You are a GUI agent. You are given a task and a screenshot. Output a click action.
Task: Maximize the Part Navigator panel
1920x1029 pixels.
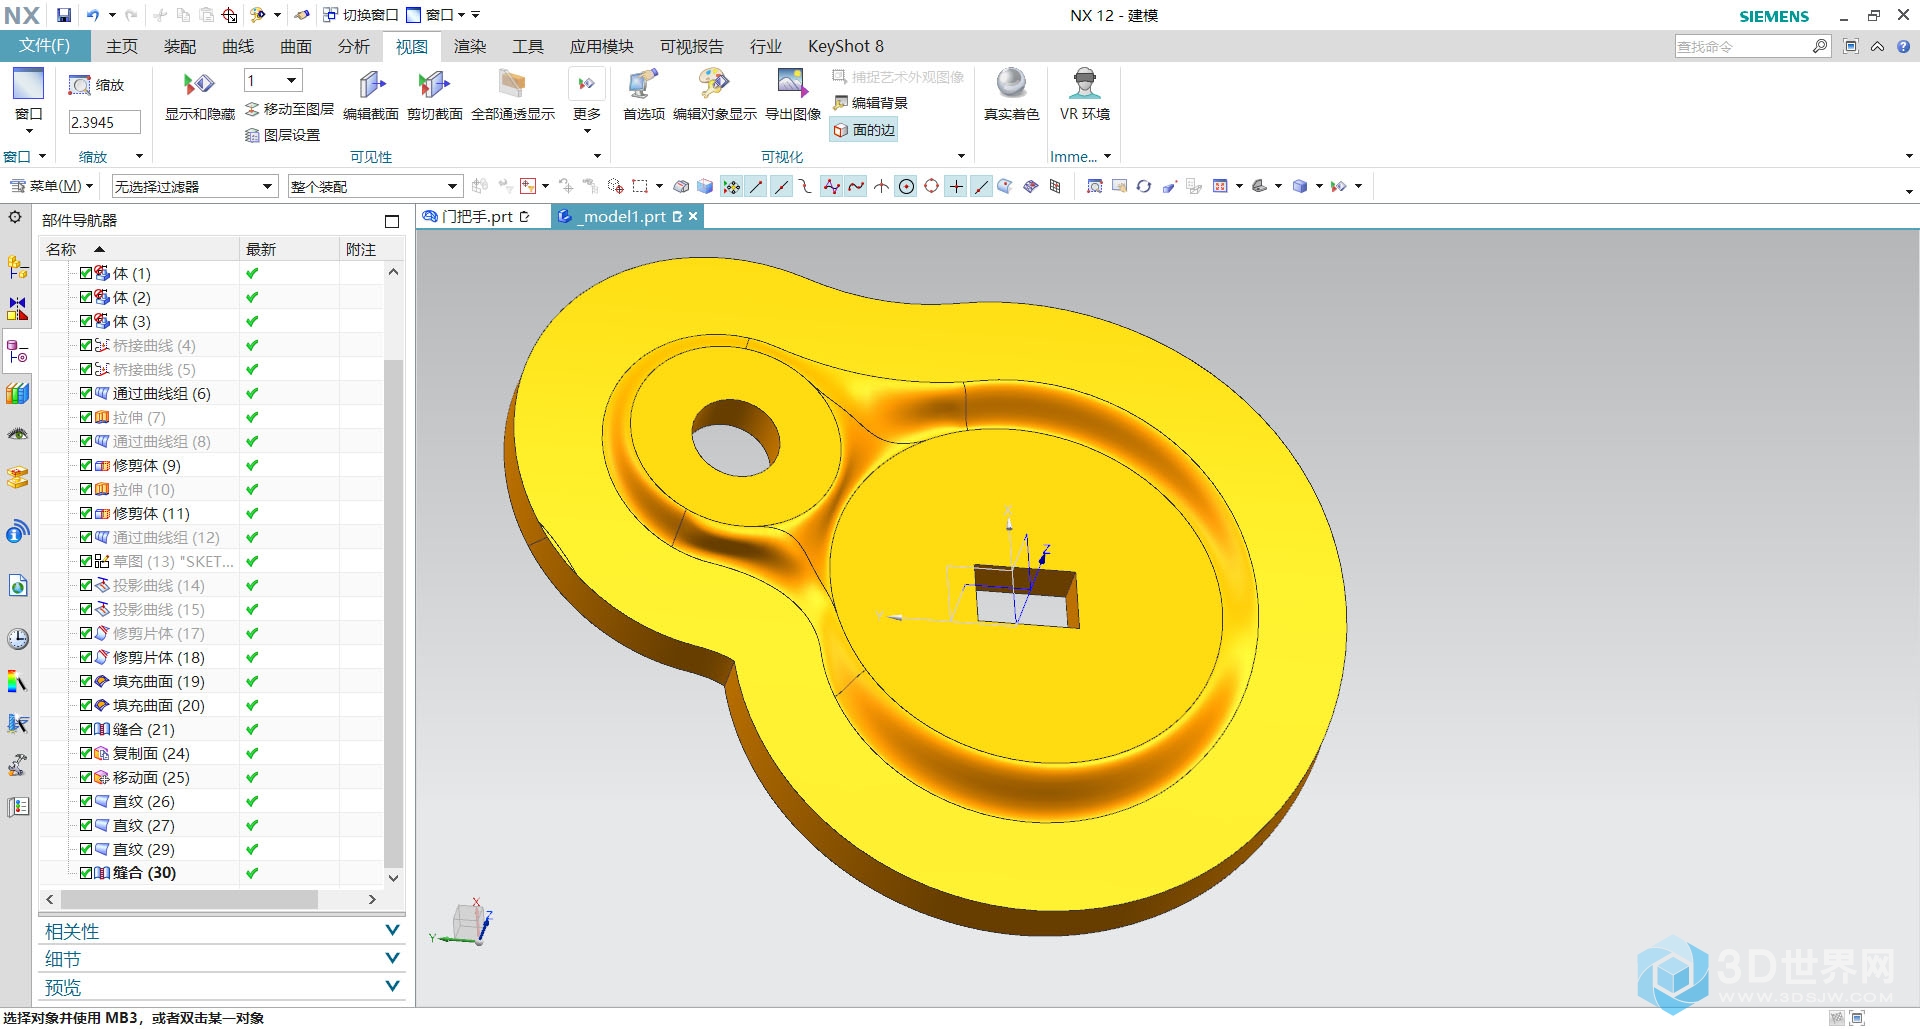click(392, 221)
